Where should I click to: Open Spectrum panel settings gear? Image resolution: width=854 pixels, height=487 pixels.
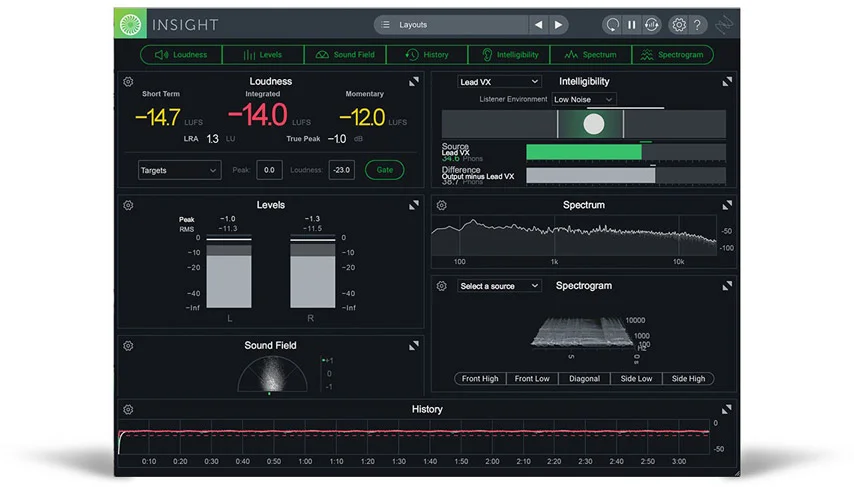pyautogui.click(x=442, y=205)
